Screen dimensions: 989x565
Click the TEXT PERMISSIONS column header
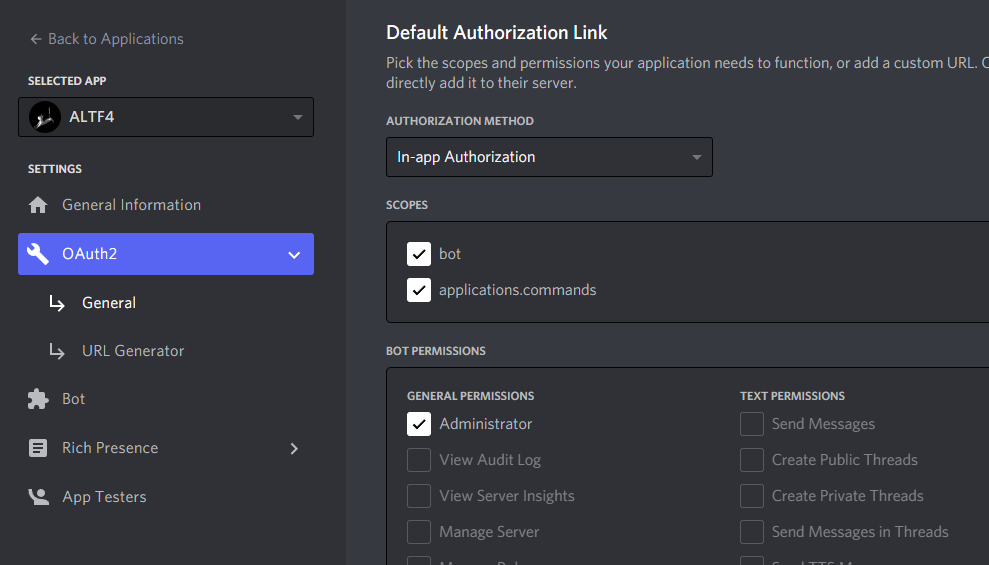click(x=792, y=396)
